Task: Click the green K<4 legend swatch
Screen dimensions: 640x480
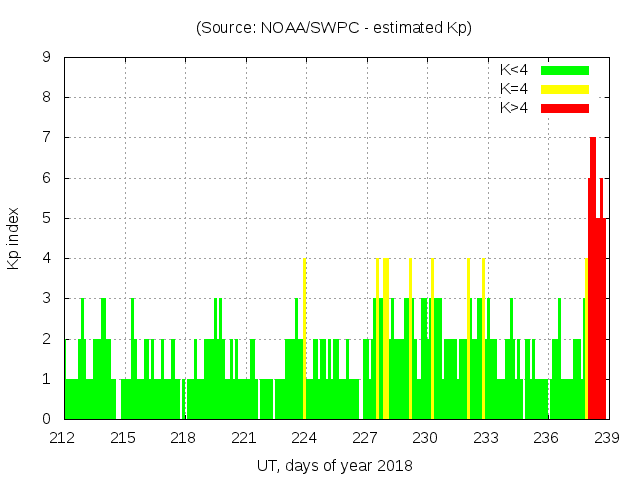Action: coord(565,70)
